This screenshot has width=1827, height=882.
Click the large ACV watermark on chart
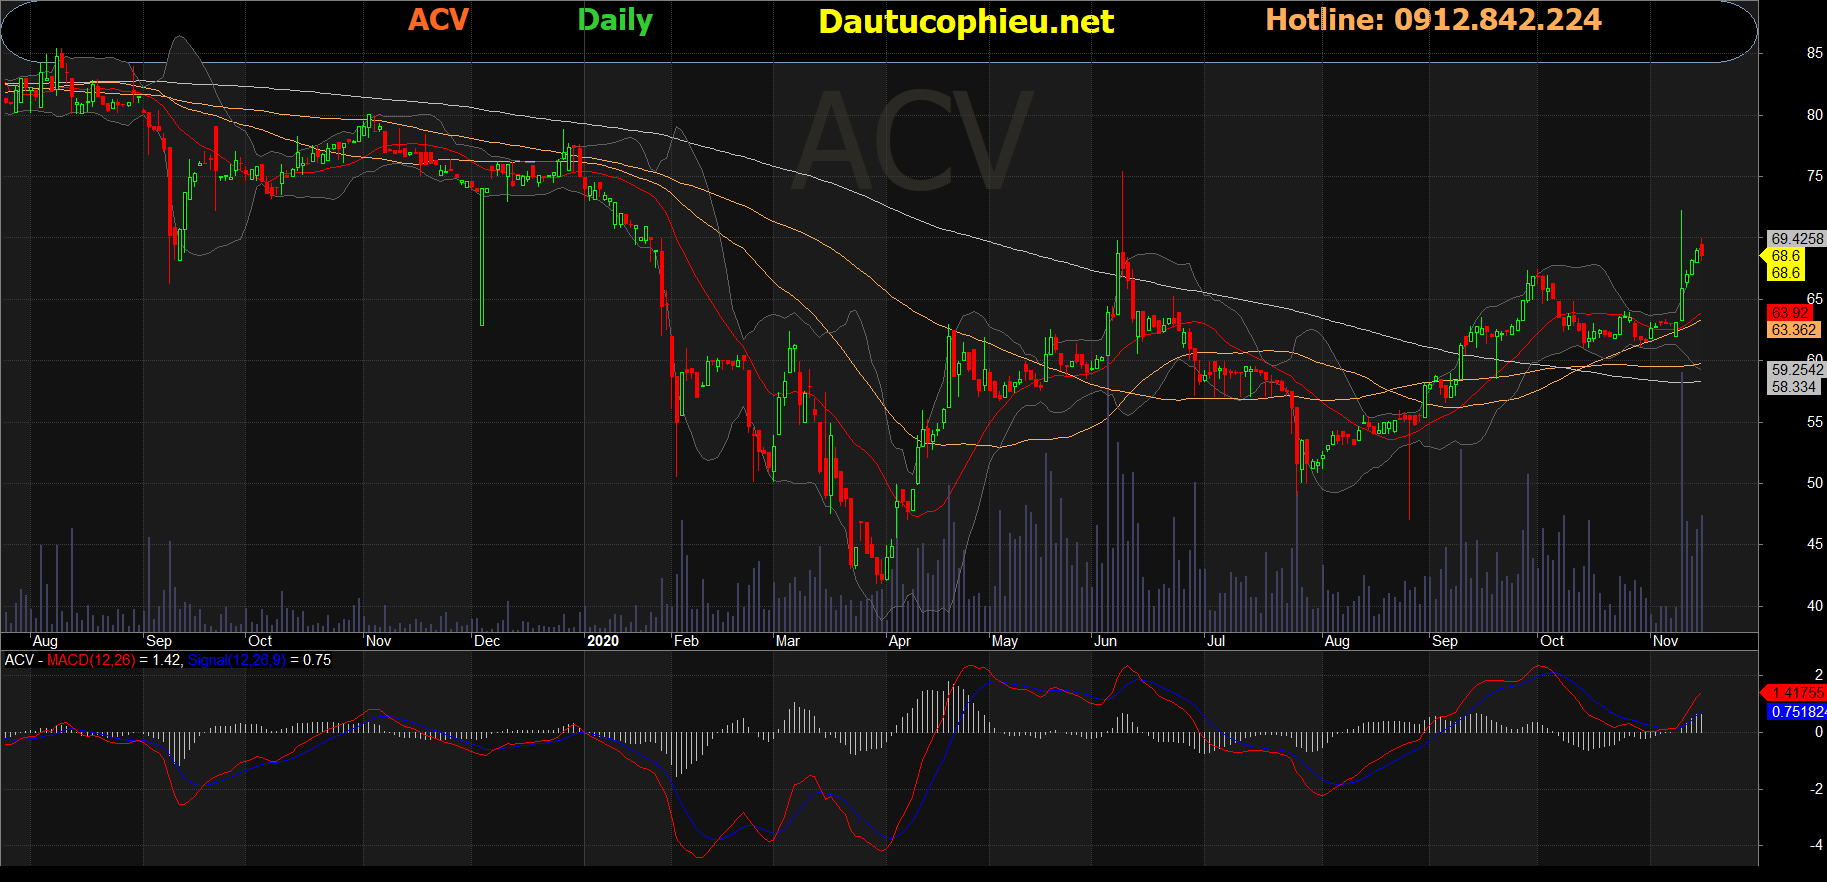click(913, 141)
